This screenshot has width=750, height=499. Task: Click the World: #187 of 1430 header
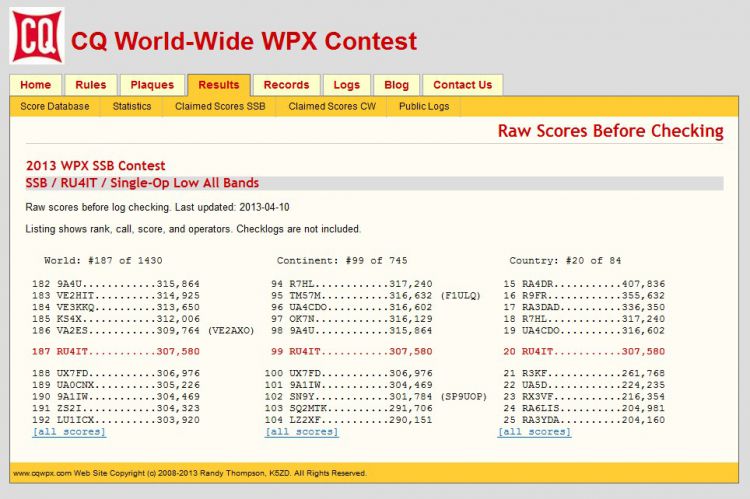click(x=103, y=261)
